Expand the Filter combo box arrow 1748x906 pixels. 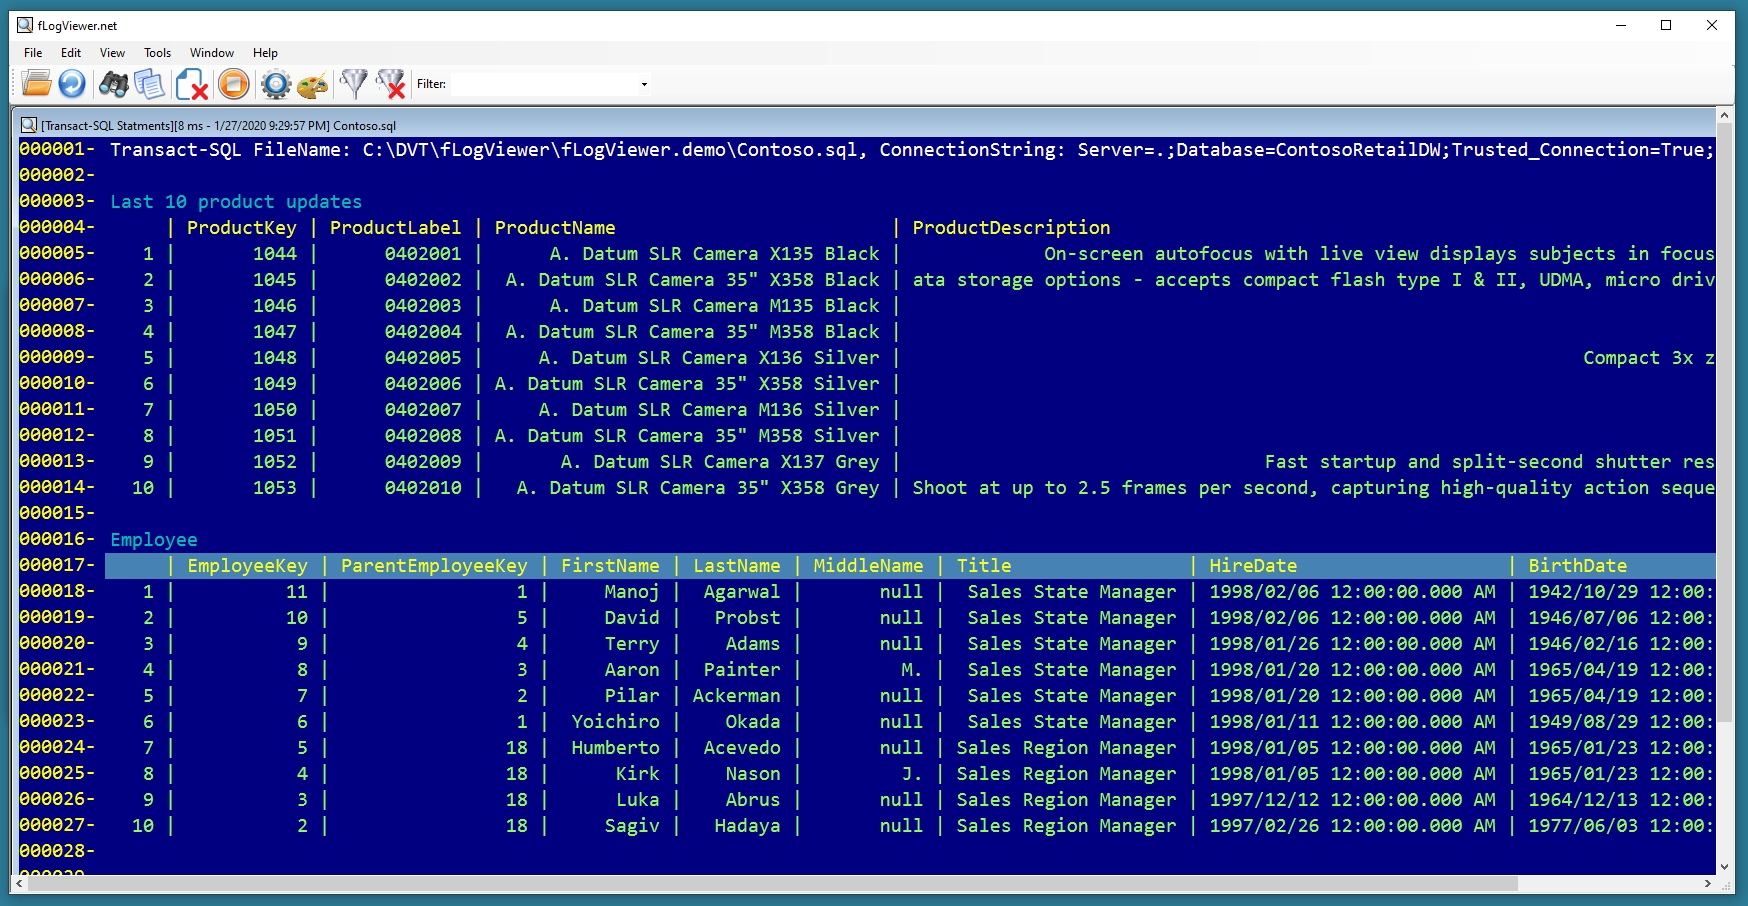(644, 84)
